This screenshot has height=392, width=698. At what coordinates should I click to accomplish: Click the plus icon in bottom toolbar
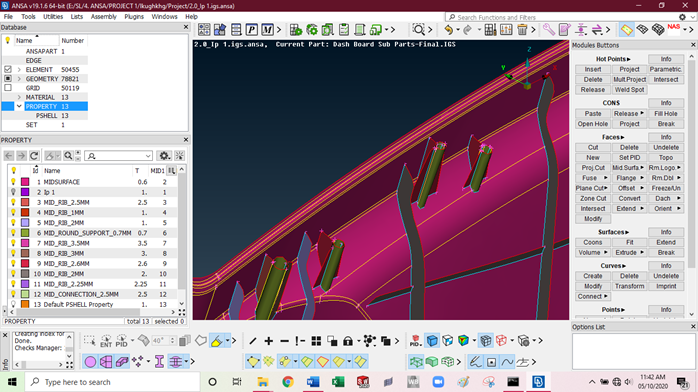268,341
